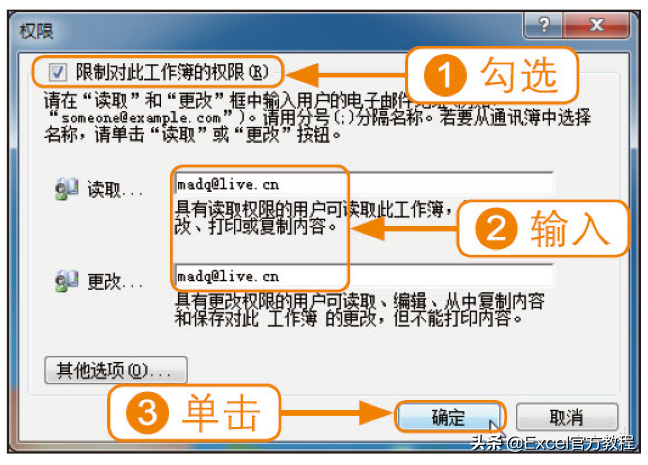Dismiss the dialog with 取消

[x=567, y=417]
